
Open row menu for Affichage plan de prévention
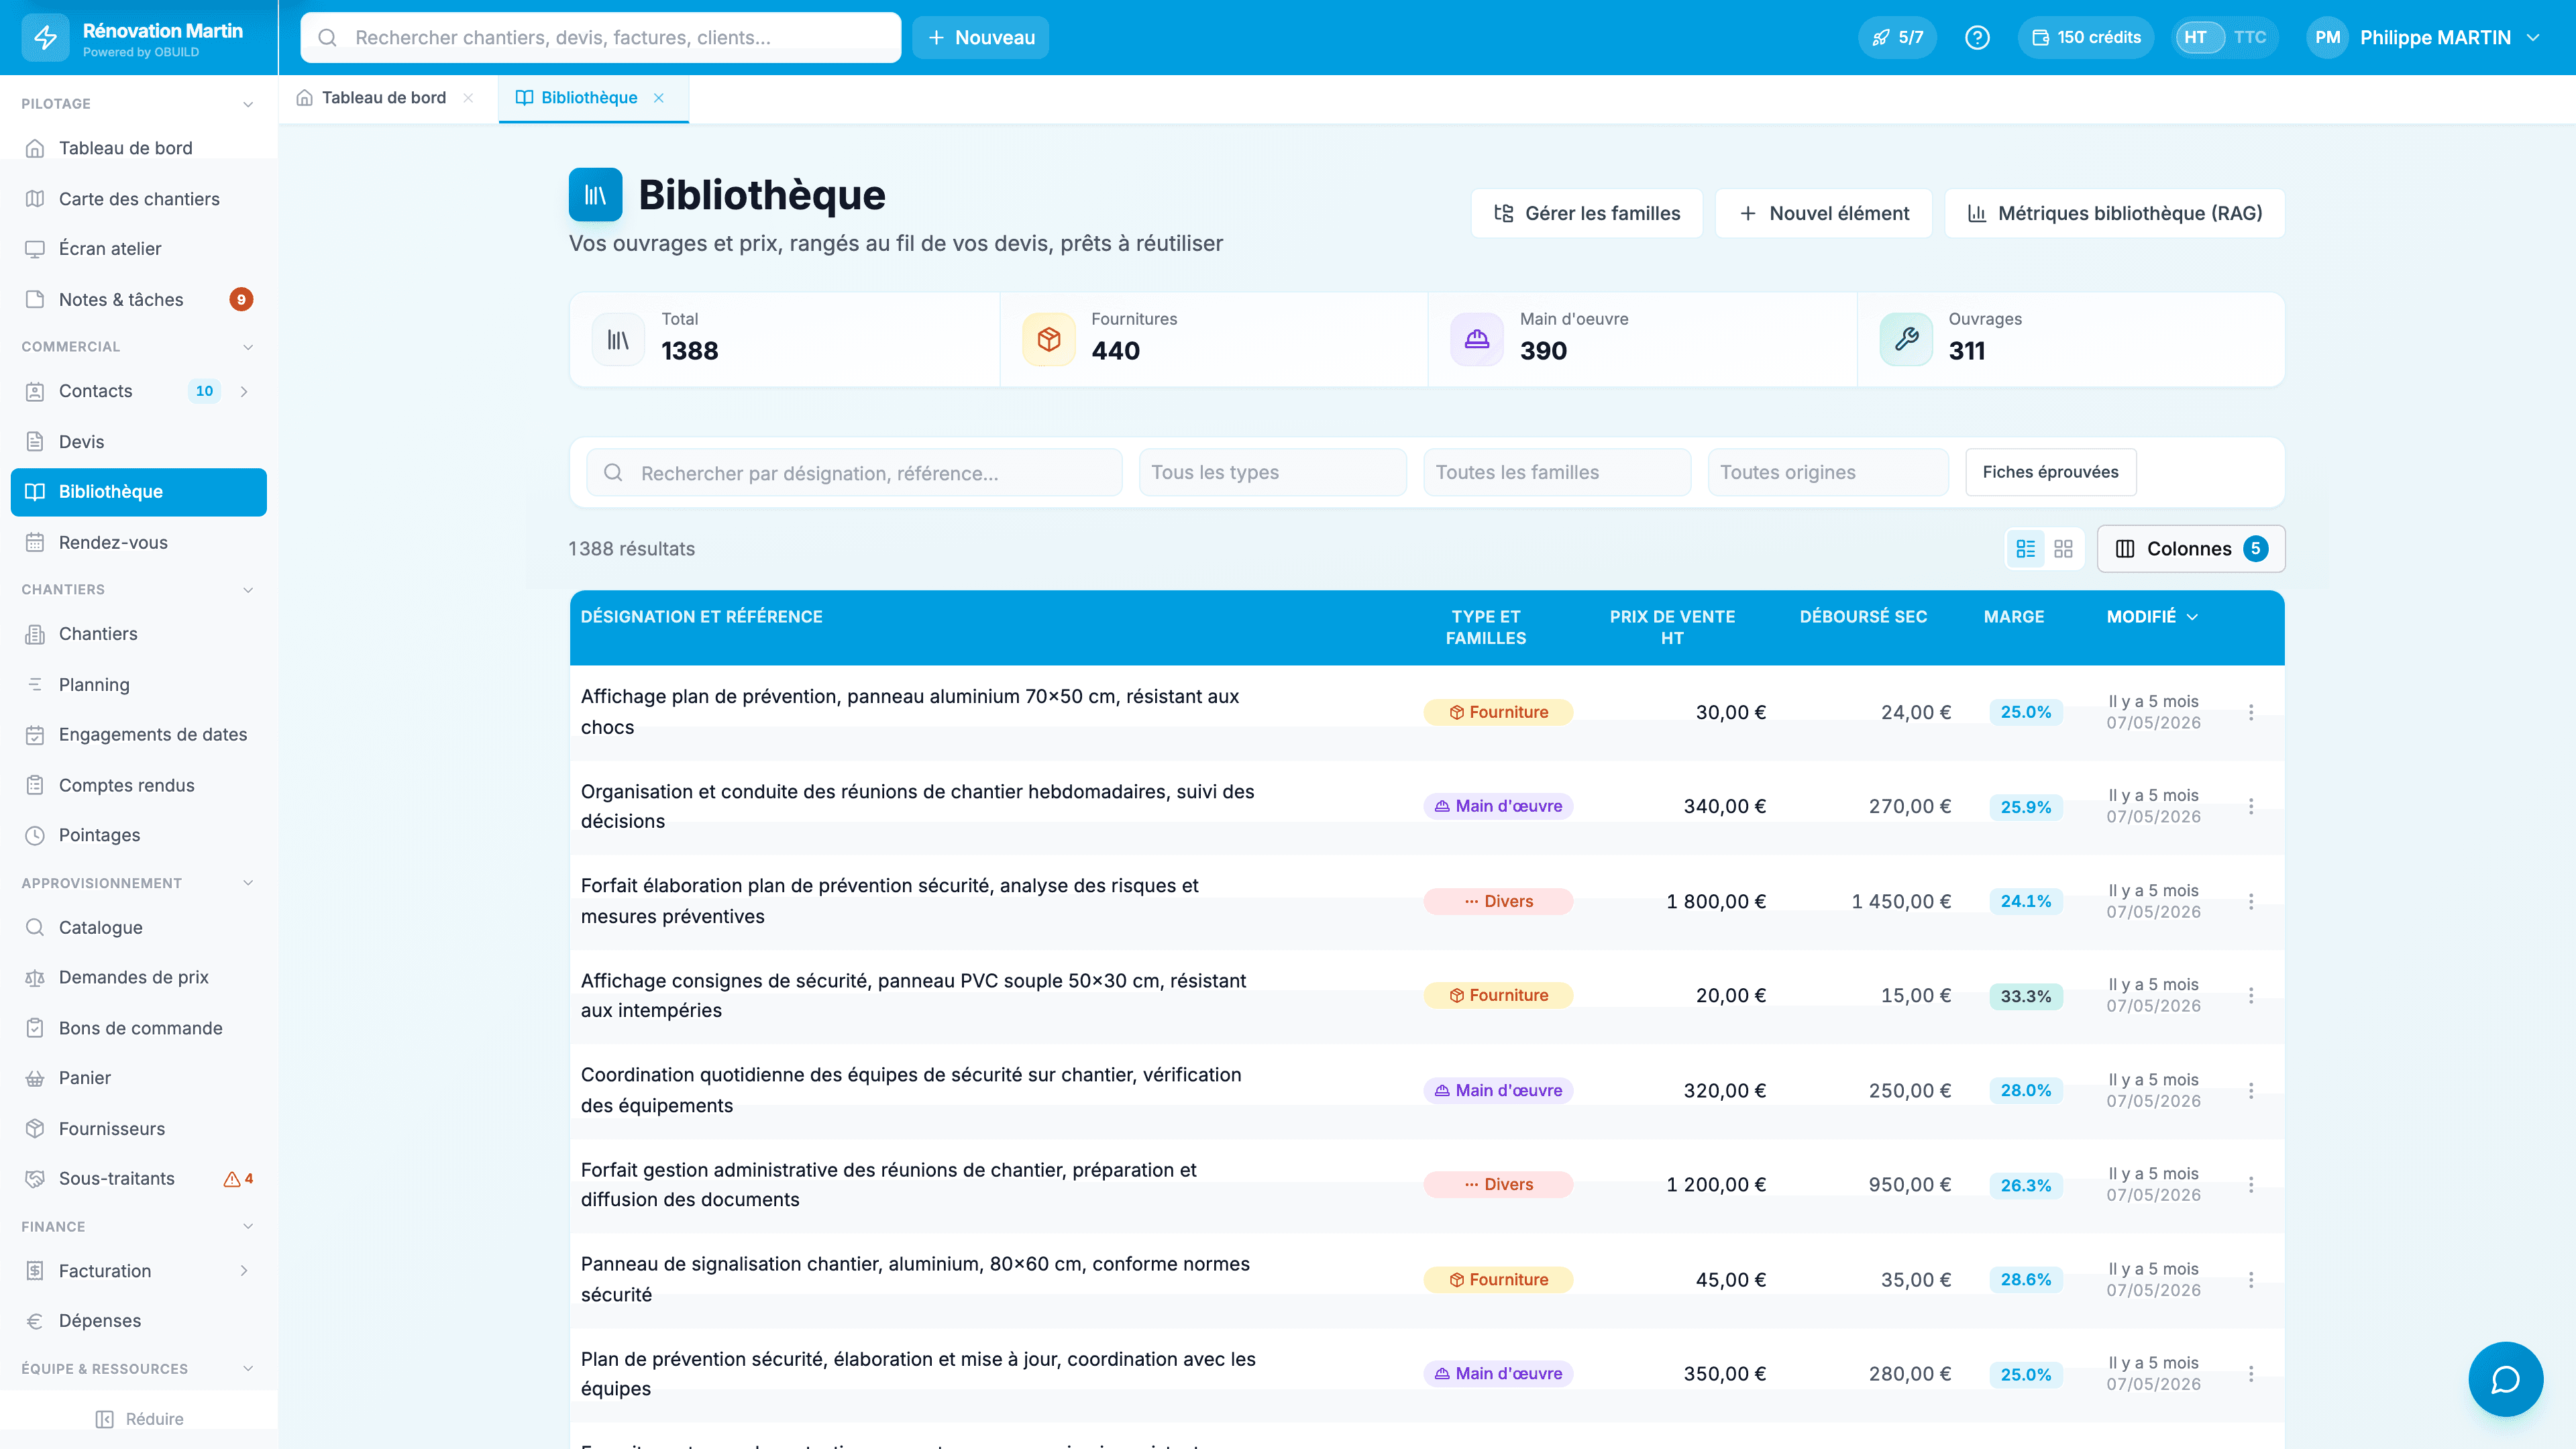tap(2251, 712)
